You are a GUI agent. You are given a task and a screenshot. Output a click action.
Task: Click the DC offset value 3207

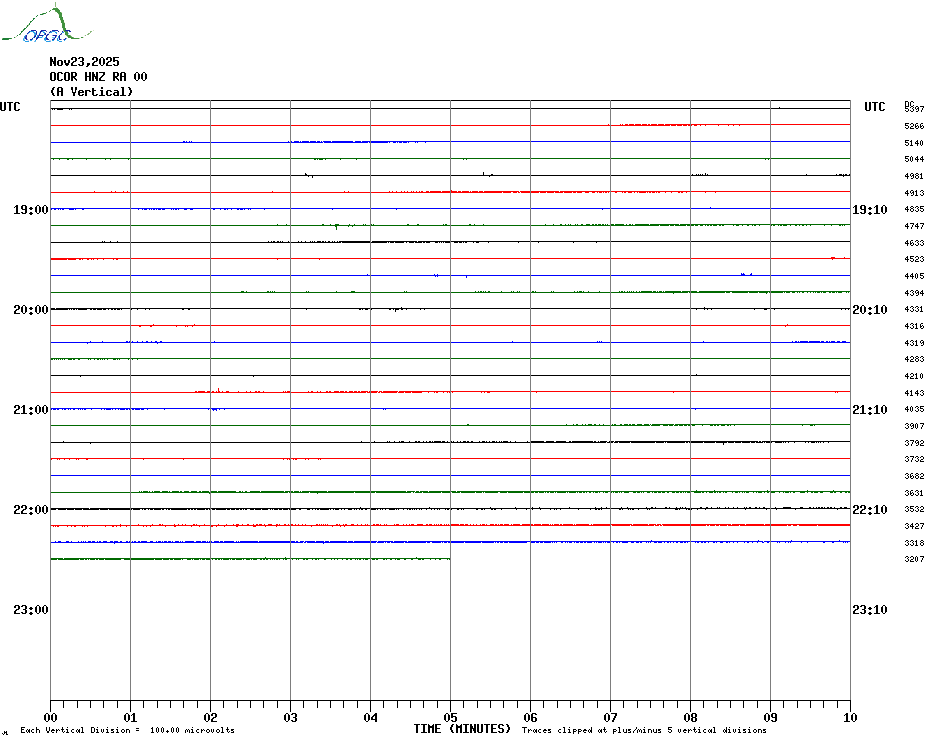[x=913, y=559]
